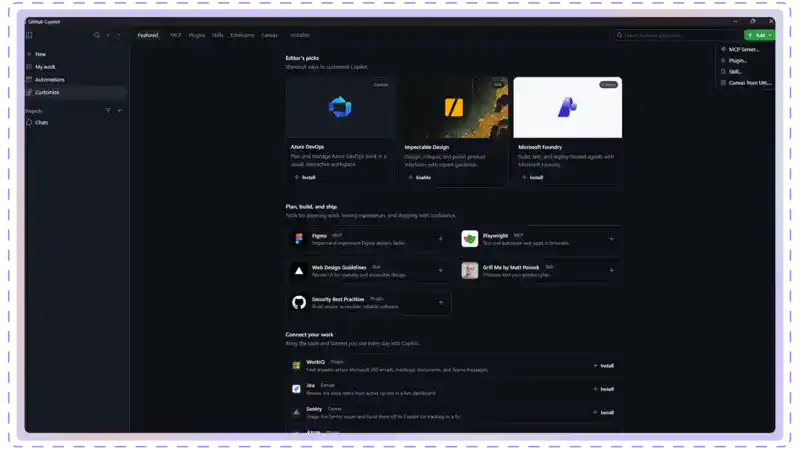This screenshot has width=800, height=450.
Task: Go back with the left arrow
Action: point(108,35)
